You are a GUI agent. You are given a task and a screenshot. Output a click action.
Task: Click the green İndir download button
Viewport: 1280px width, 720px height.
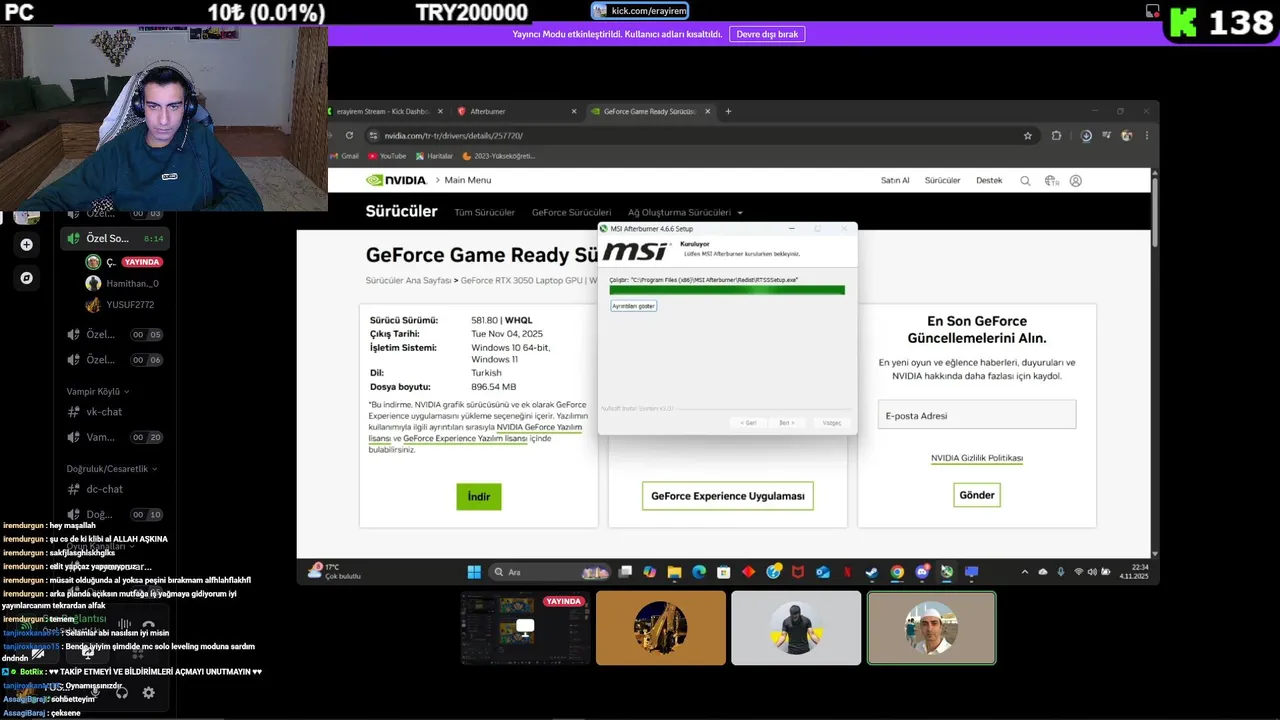479,496
